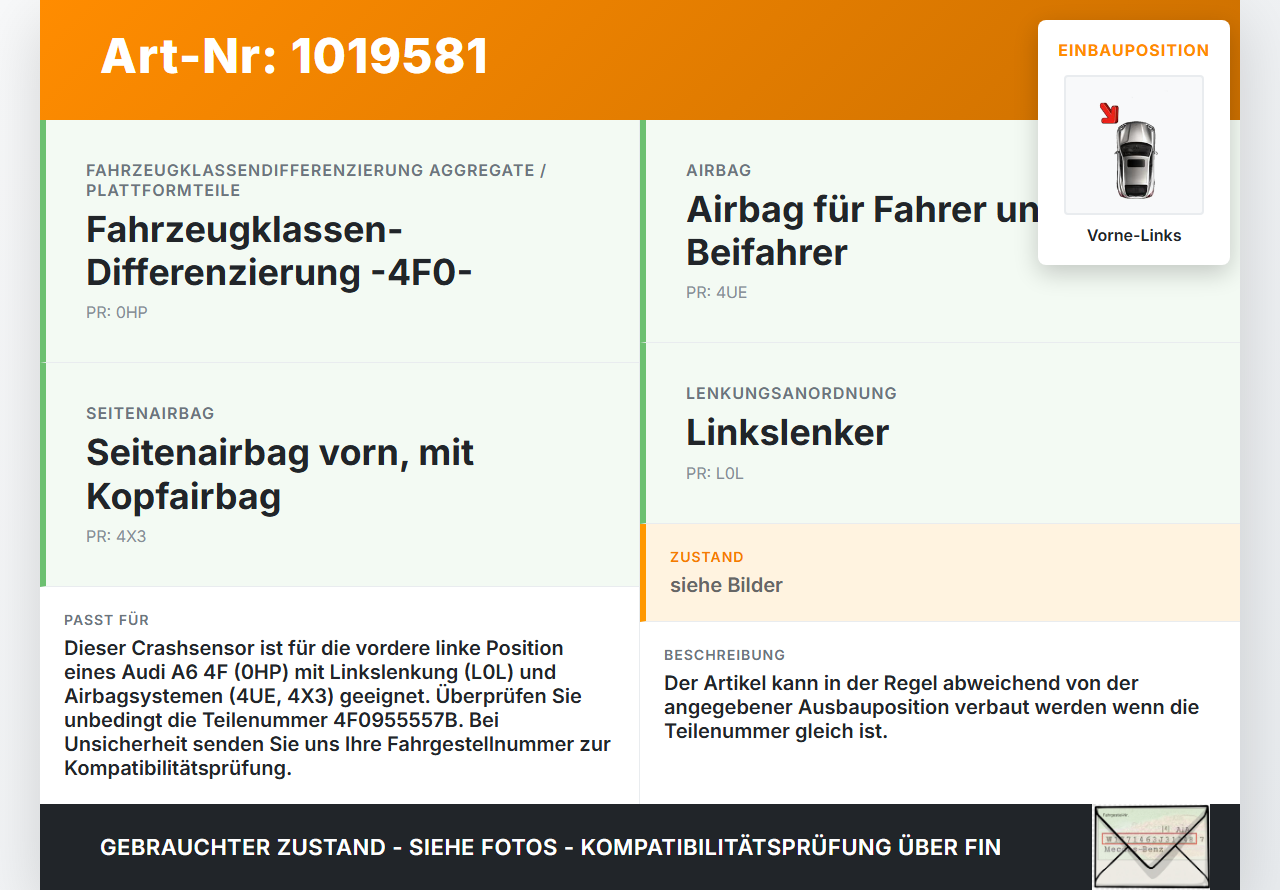This screenshot has width=1280, height=890.
Task: Click the LENKUNGSANORDNUNG label
Action: click(791, 394)
